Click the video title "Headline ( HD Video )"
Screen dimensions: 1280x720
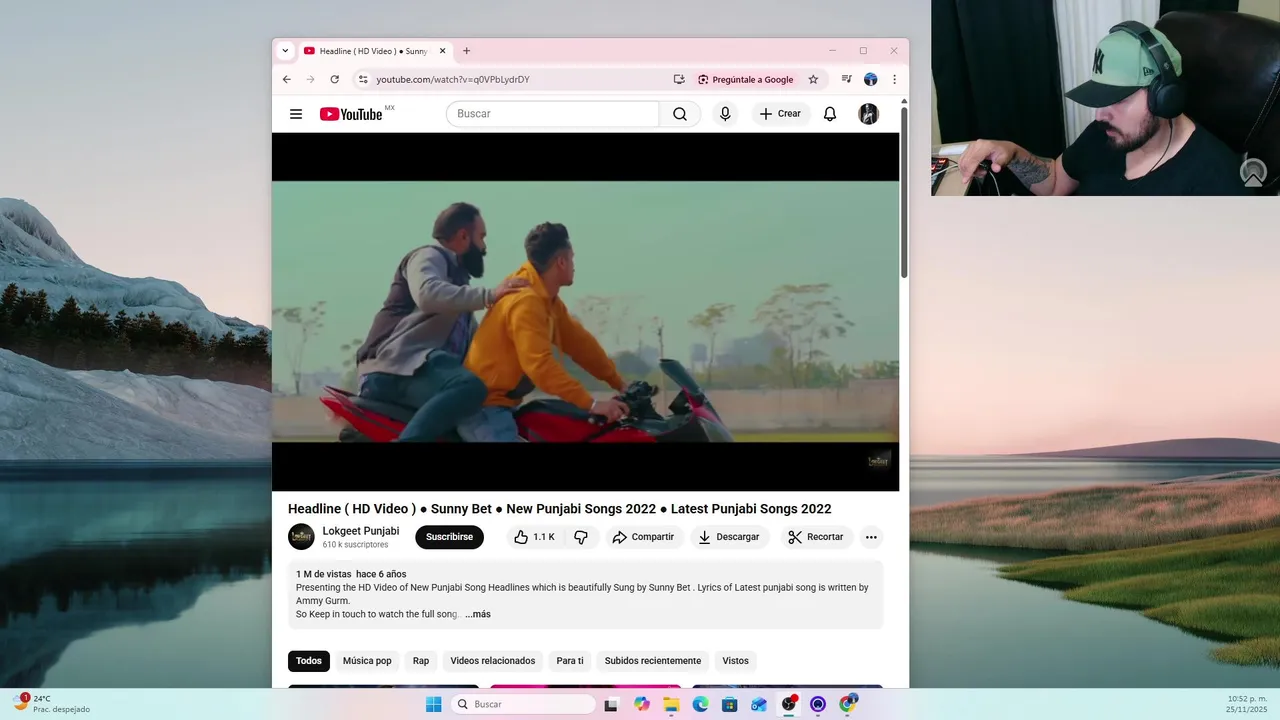coord(352,509)
